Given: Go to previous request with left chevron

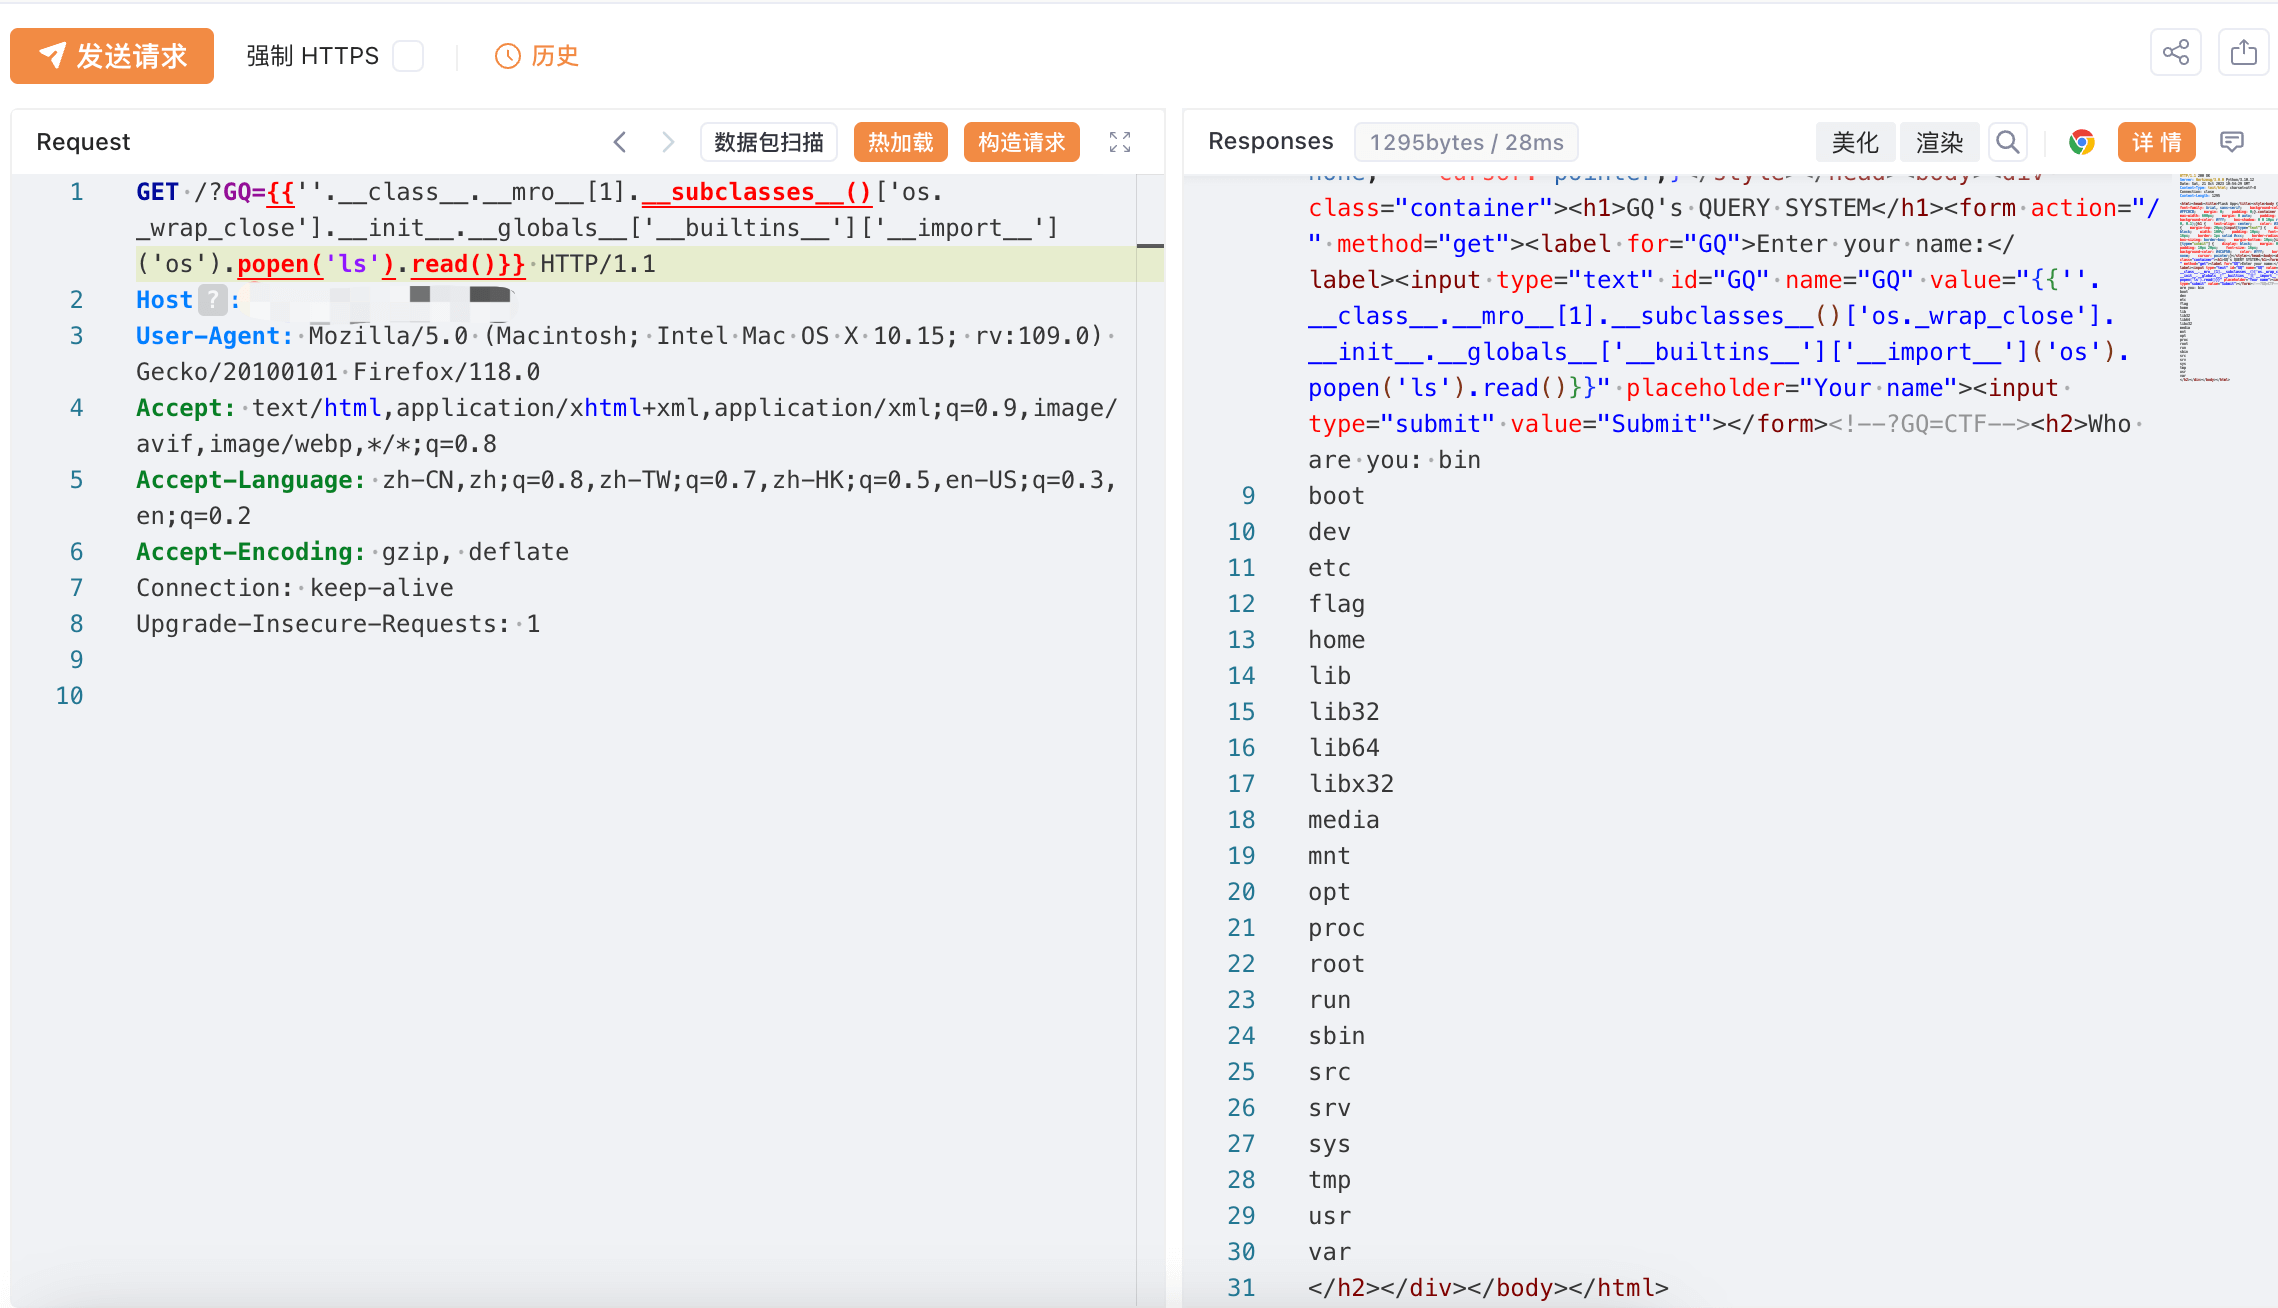Looking at the screenshot, I should click(x=620, y=142).
